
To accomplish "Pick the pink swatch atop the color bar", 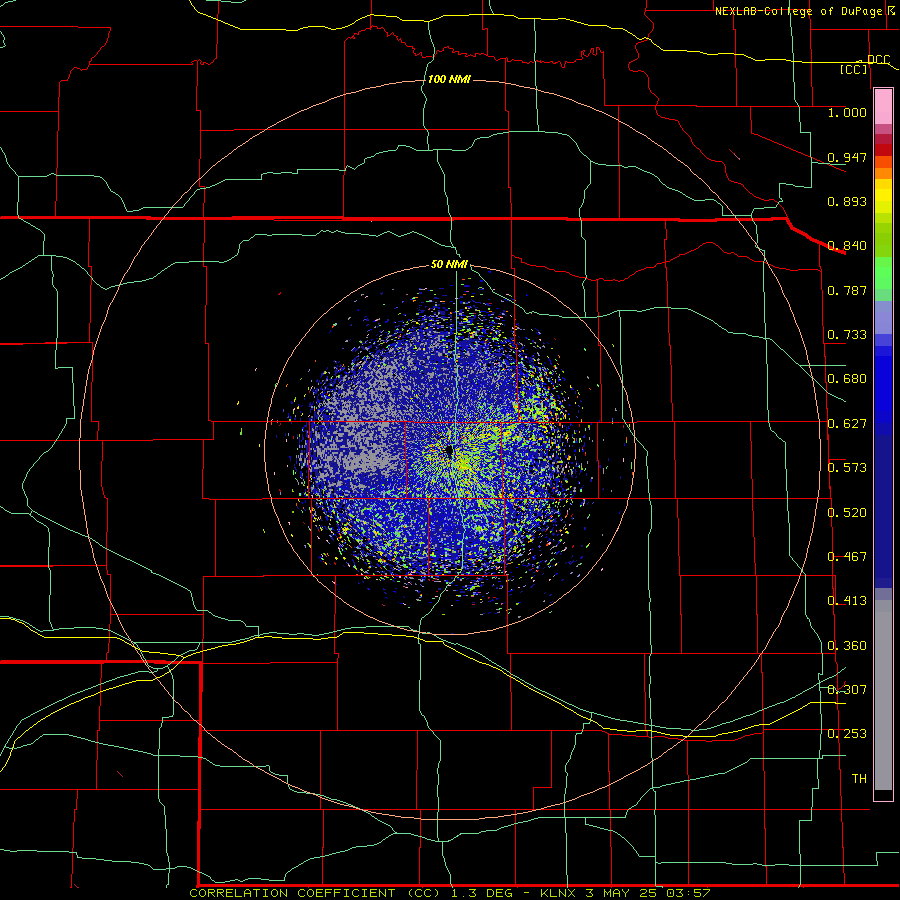I will (x=883, y=106).
